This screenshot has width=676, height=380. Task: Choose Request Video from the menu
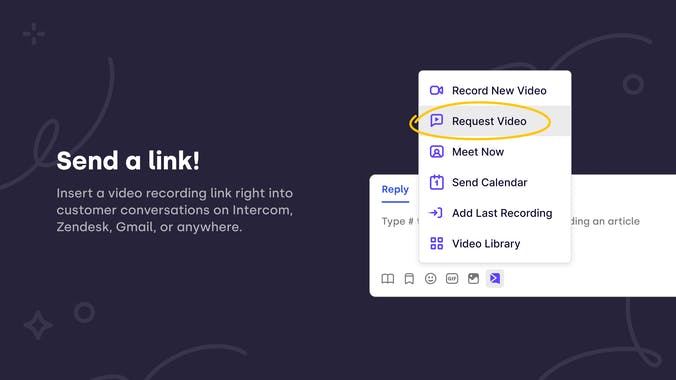click(x=494, y=121)
